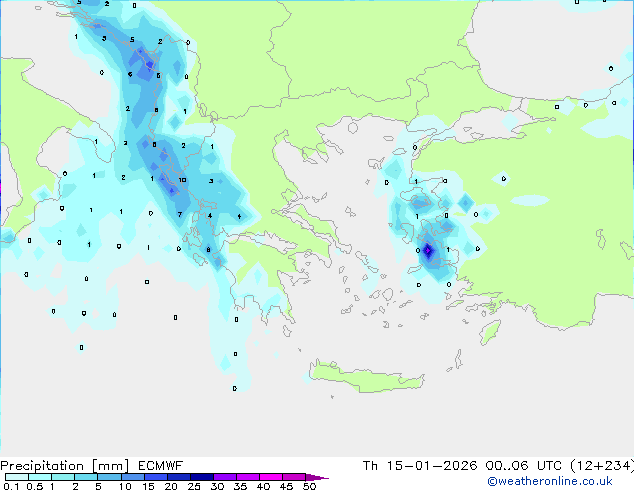The image size is (634, 490).
Task: Select the ECMWF model label
Action: [x=161, y=466]
